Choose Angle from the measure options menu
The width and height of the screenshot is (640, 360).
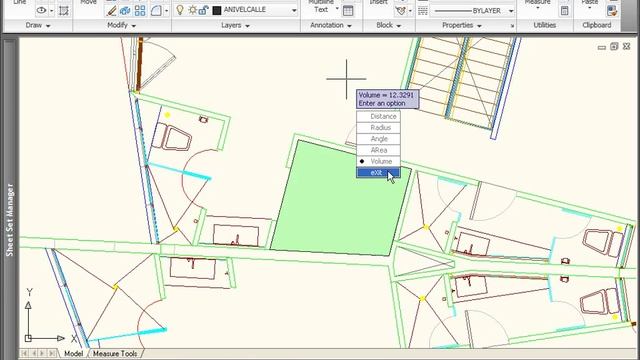[378, 139]
